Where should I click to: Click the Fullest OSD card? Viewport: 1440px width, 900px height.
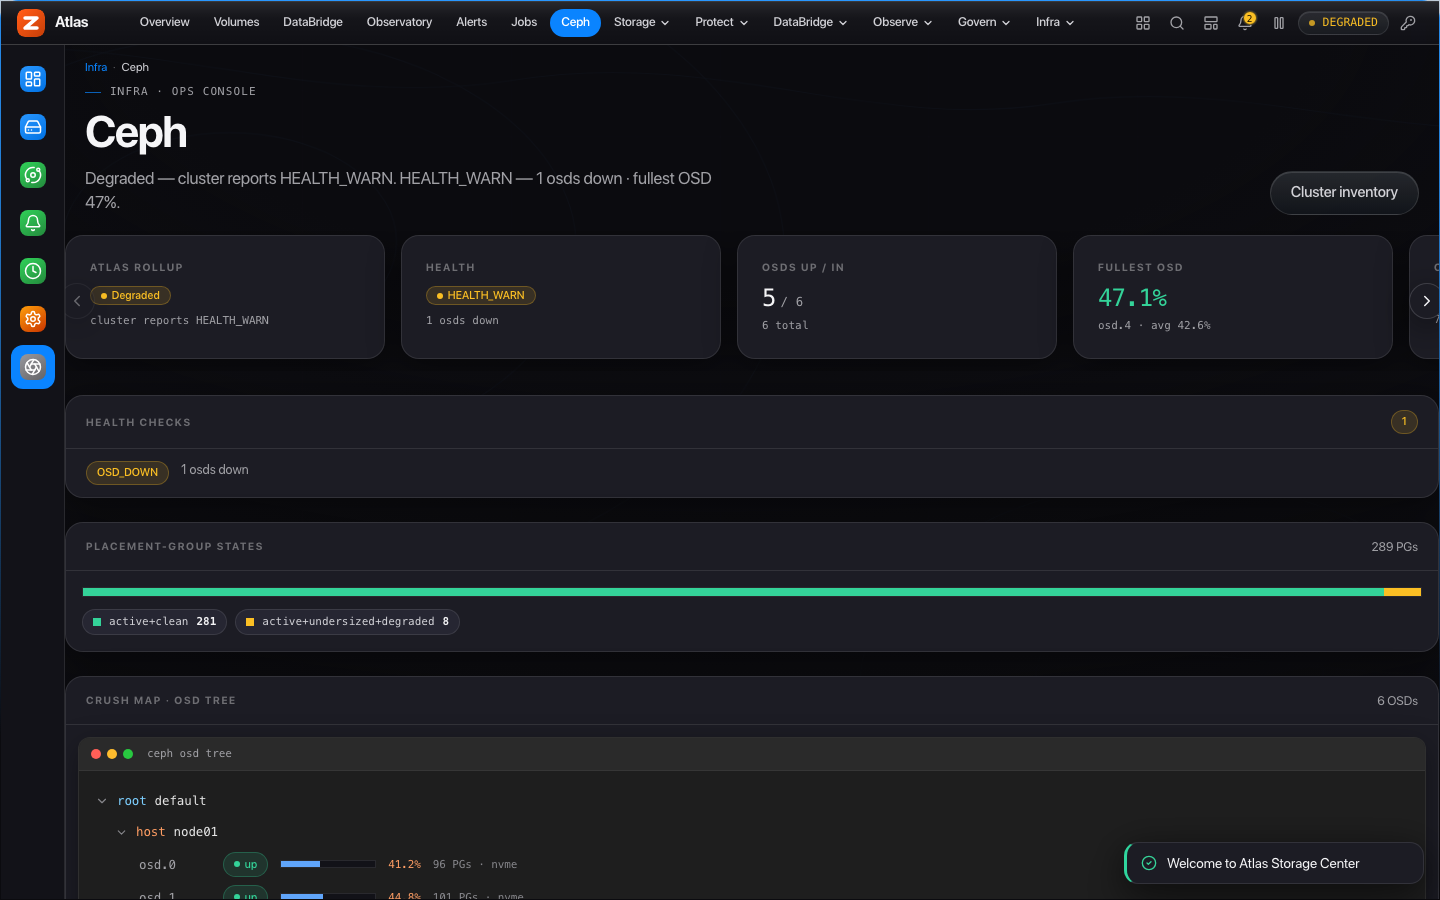(x=1233, y=297)
